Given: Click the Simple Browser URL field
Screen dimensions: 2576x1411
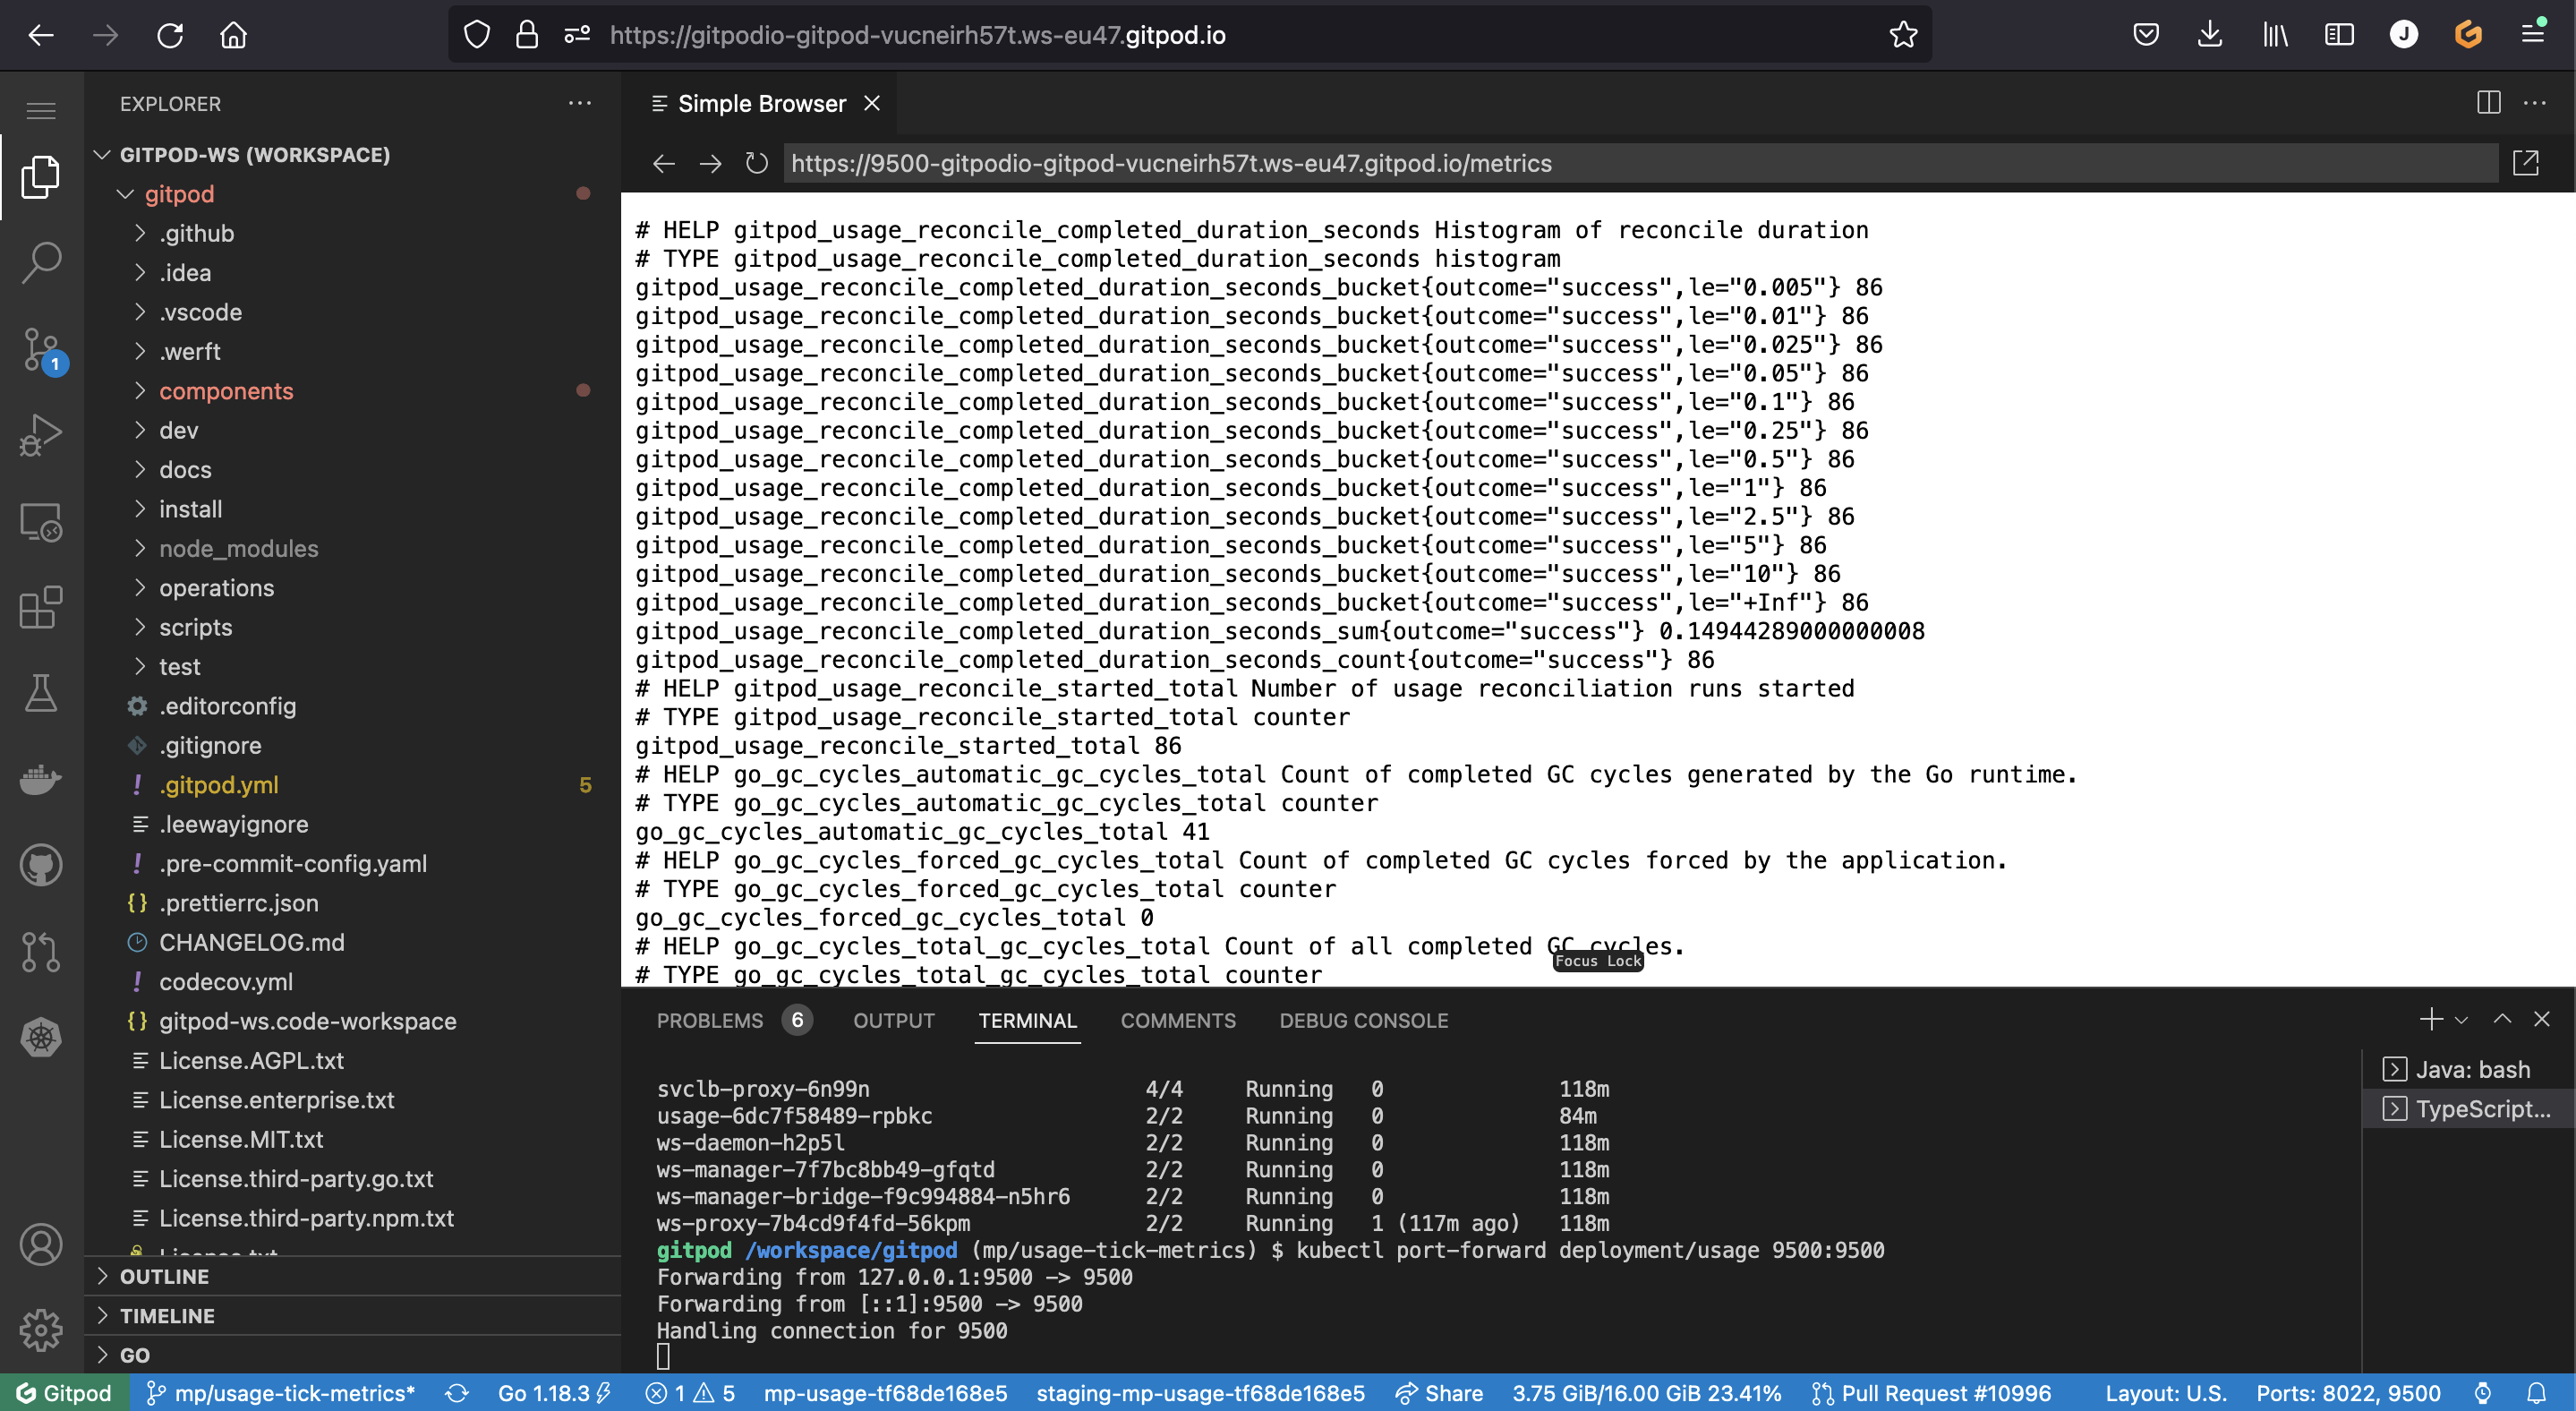Looking at the screenshot, I should pyautogui.click(x=1640, y=163).
